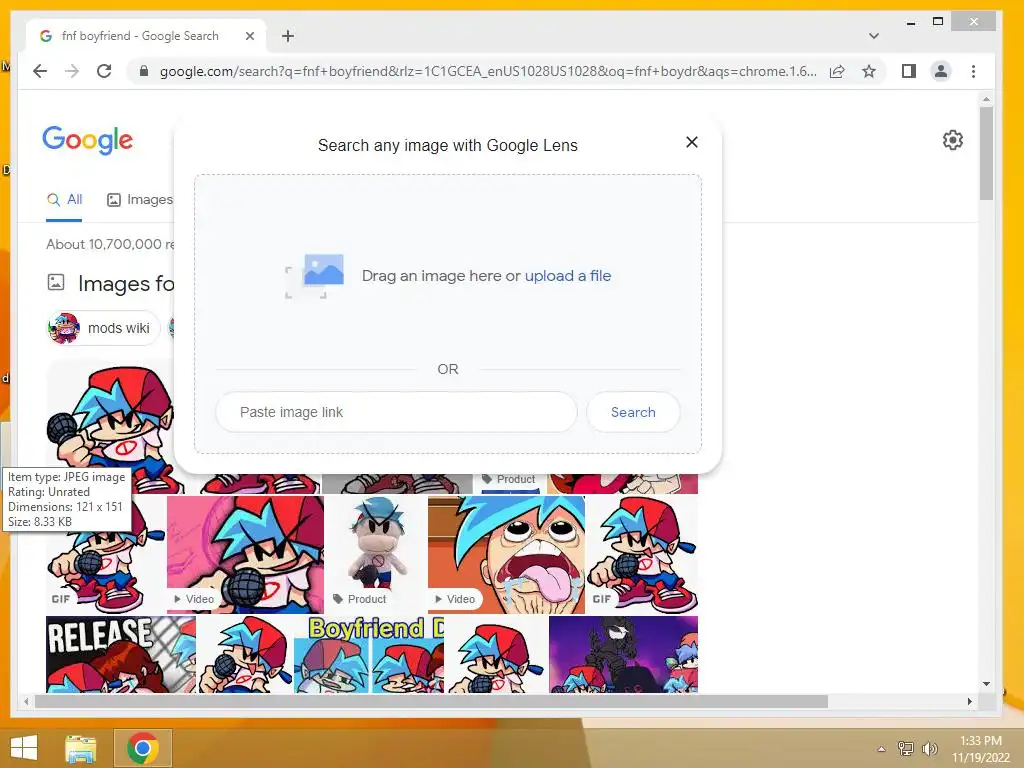Open the Chrome profile avatar icon
This screenshot has height=768, width=1024.
pos(940,71)
